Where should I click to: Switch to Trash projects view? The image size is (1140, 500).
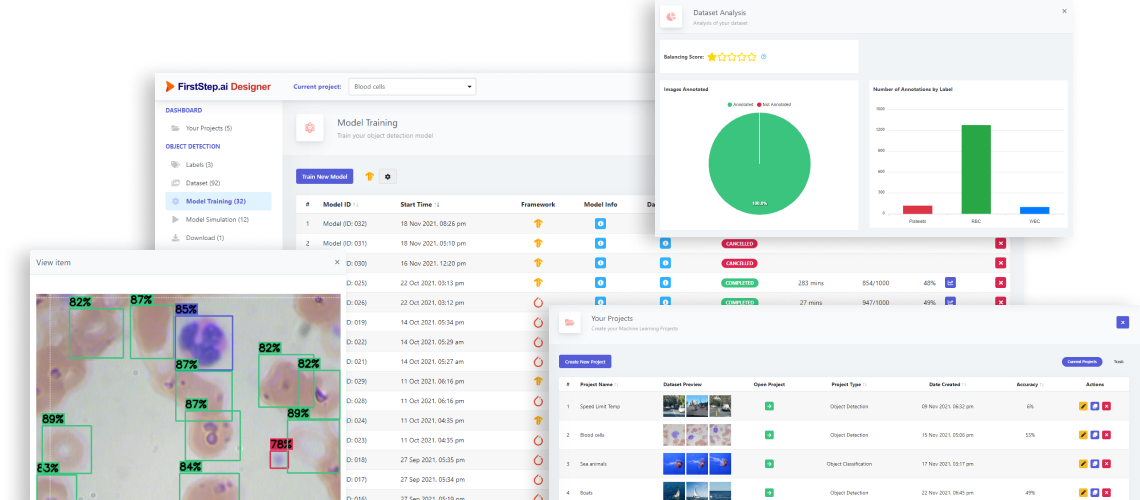1118,361
